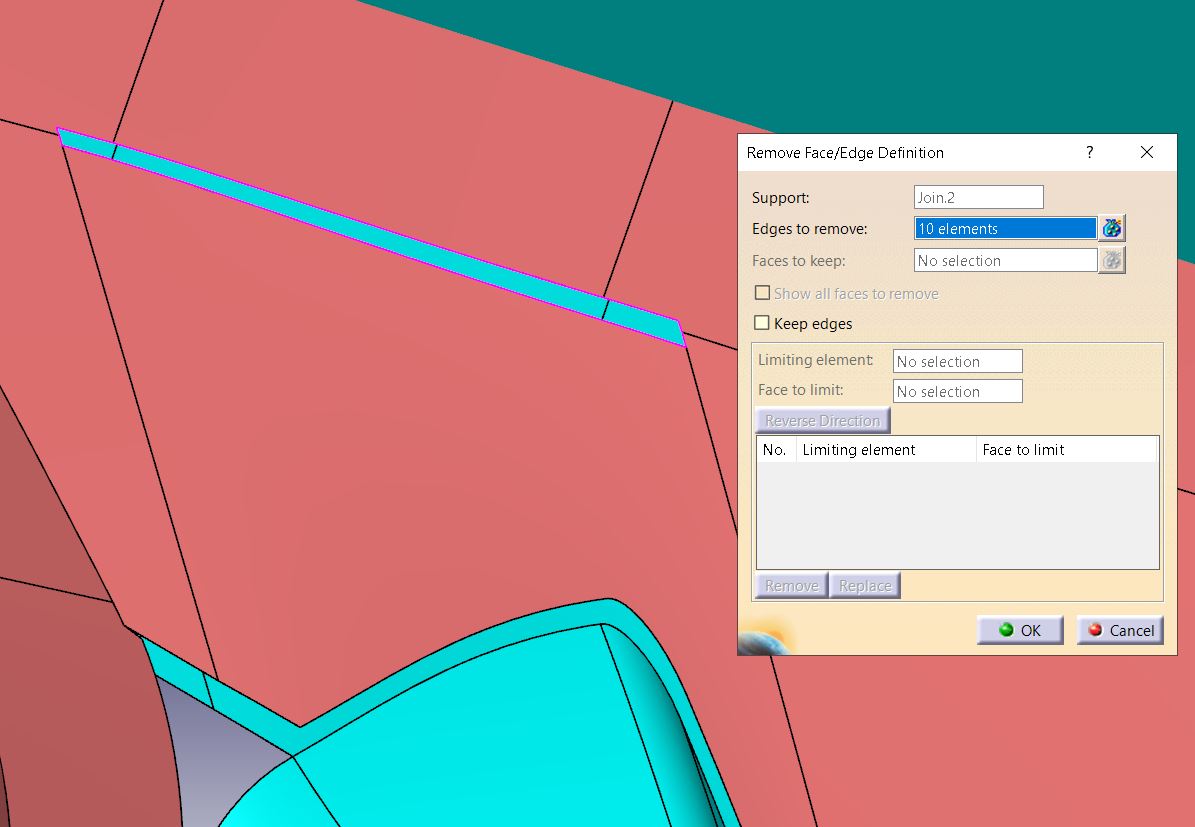This screenshot has height=827, width=1195.
Task: Click the Remove button below the list
Action: (x=790, y=585)
